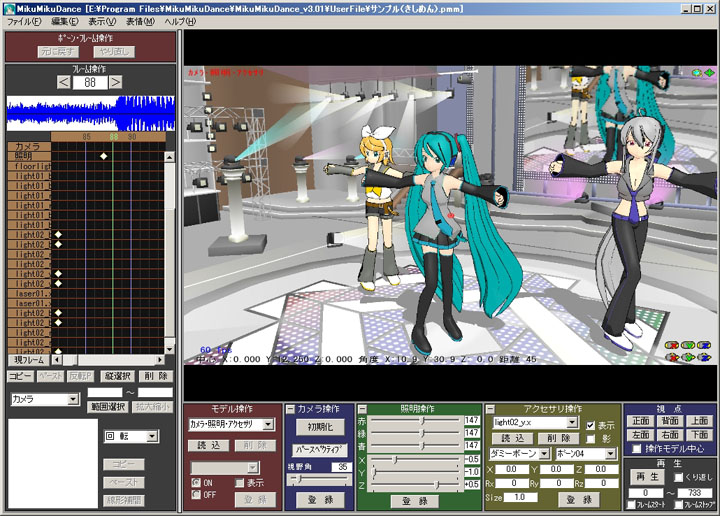
Task: Collapse the アクセサリ操作 panel with minus icon
Action: click(490, 409)
